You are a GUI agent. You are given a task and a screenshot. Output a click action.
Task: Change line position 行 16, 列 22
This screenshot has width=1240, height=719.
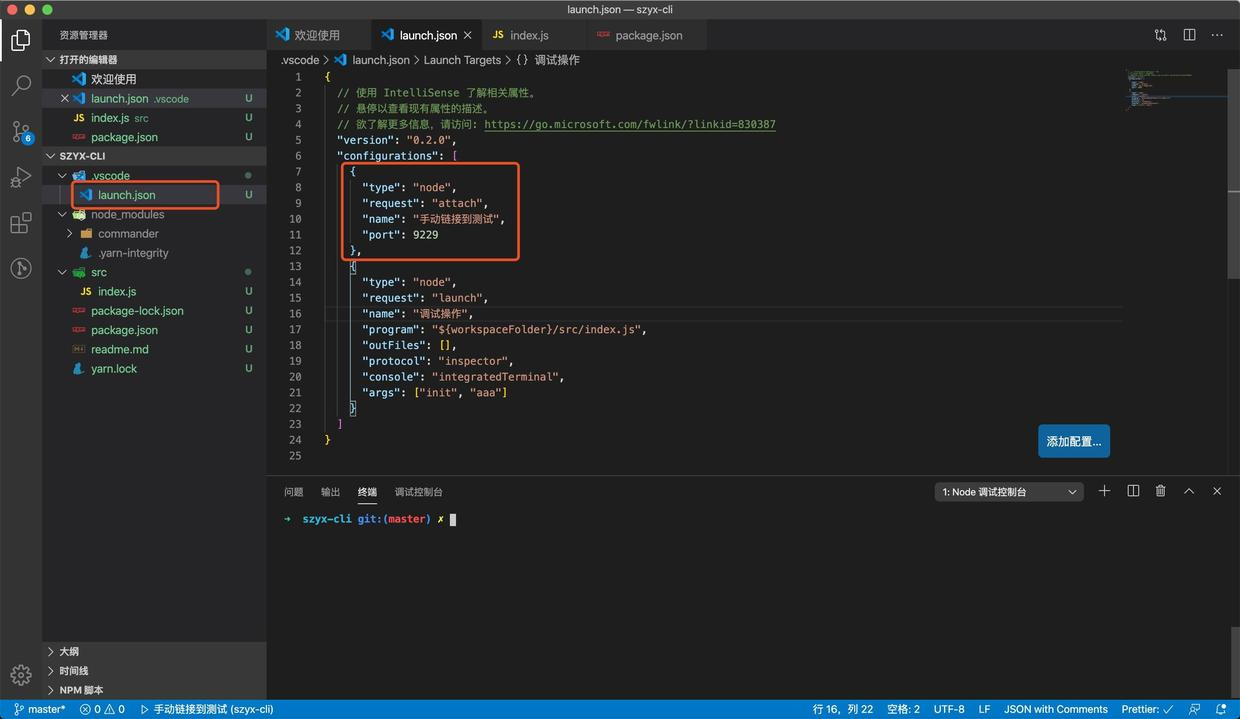click(x=843, y=709)
